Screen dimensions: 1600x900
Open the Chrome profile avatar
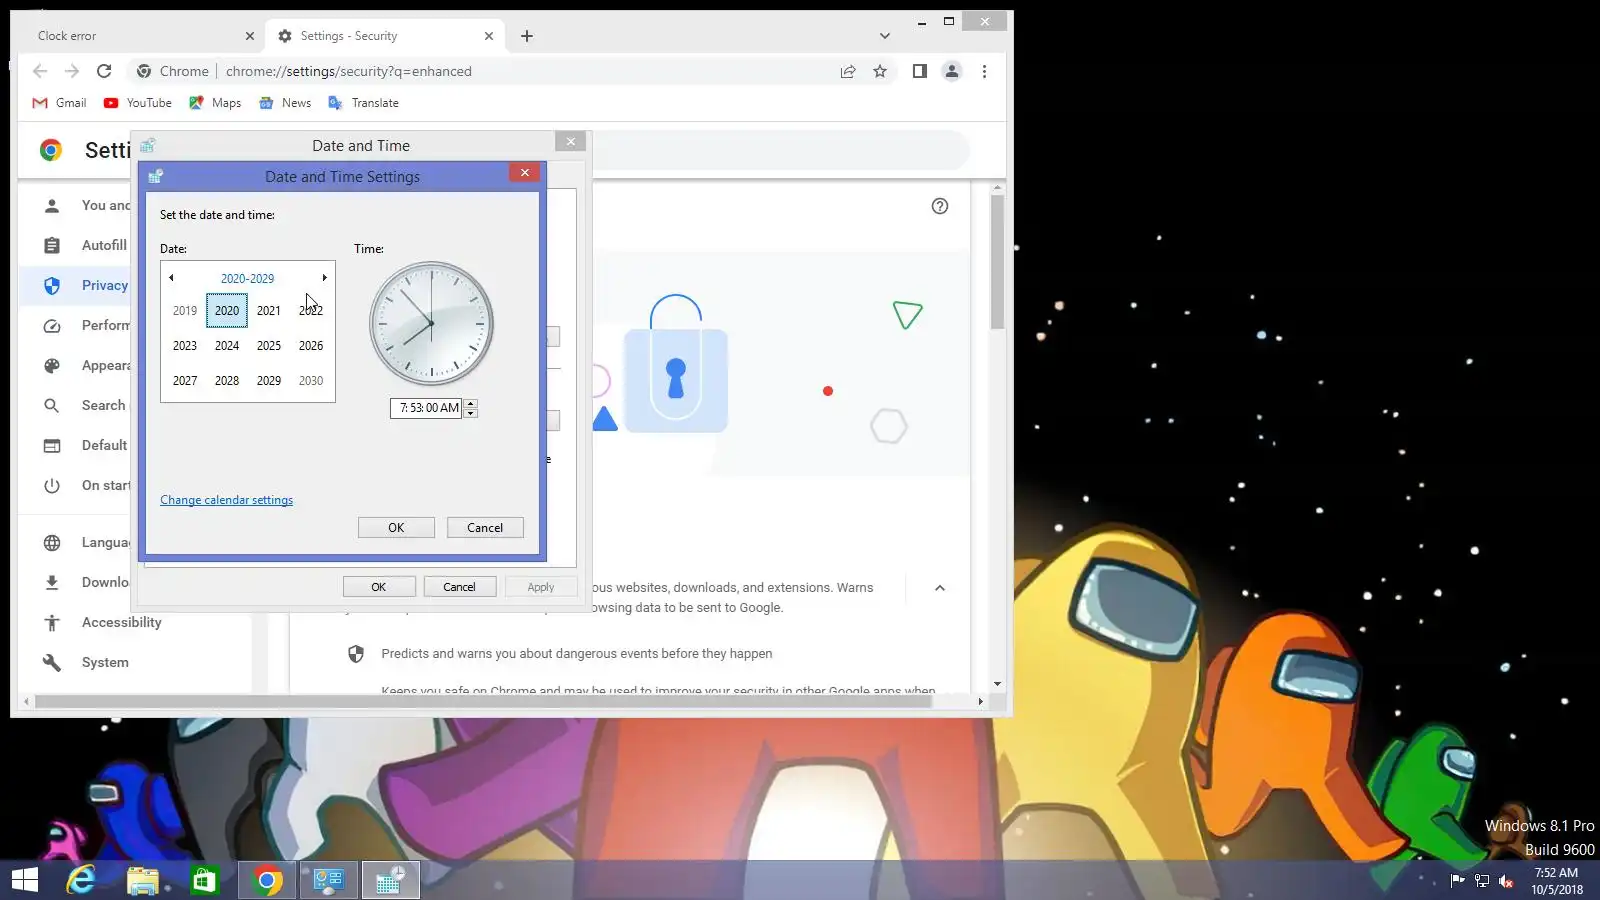click(x=952, y=71)
